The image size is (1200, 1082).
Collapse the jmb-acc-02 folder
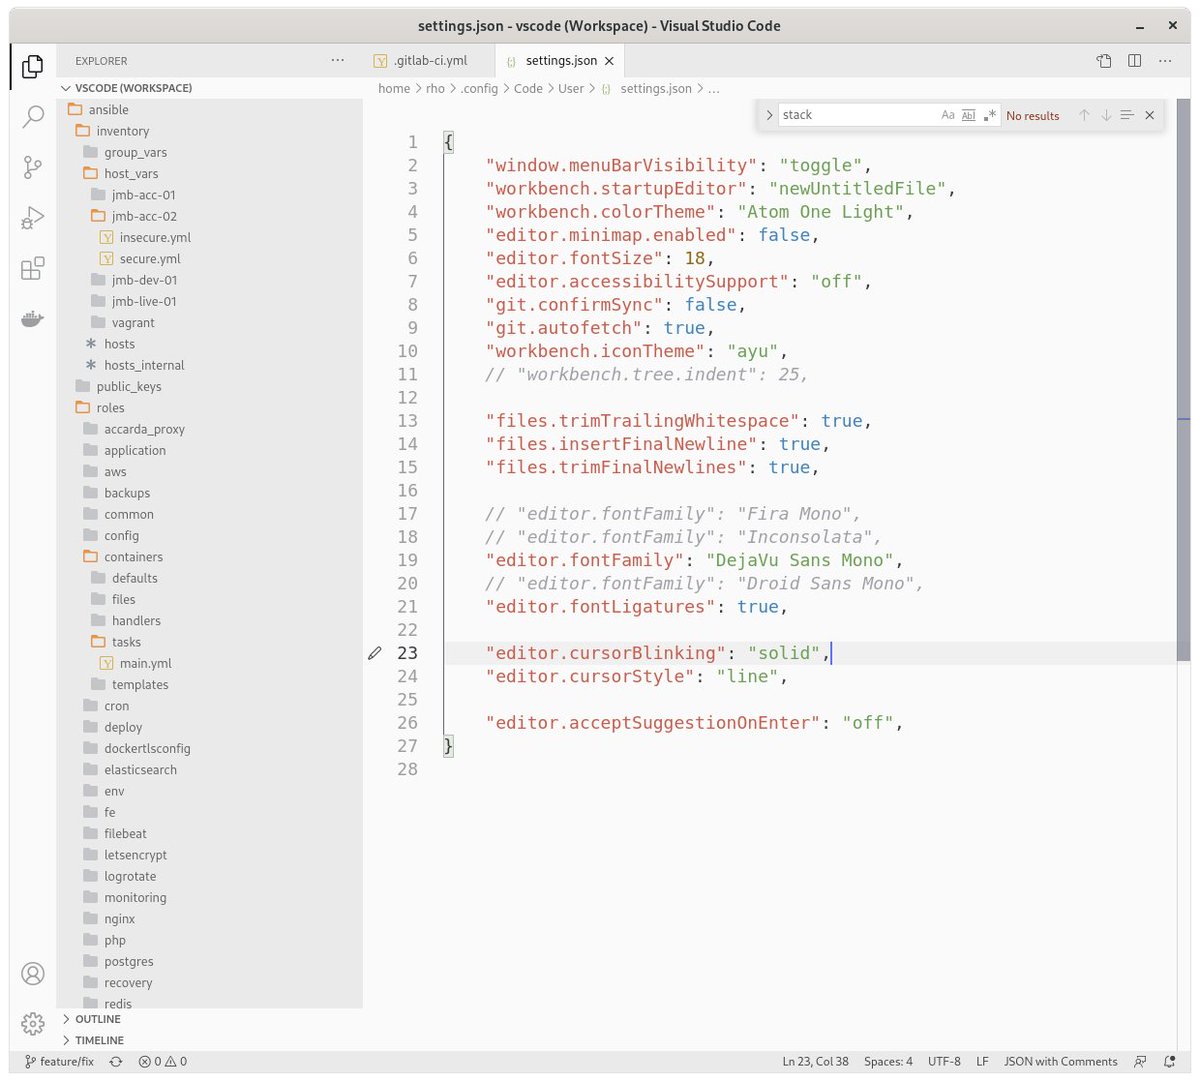(210, 216)
